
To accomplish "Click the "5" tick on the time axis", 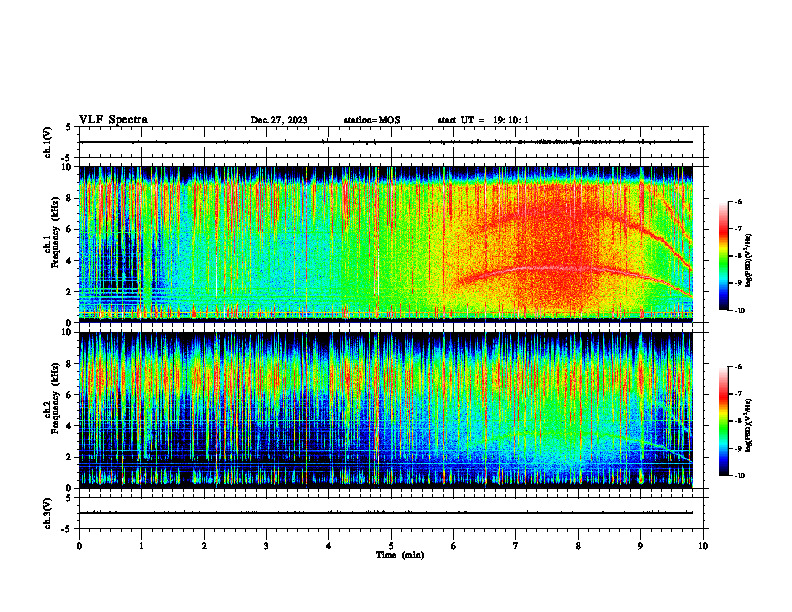I will click(x=391, y=546).
